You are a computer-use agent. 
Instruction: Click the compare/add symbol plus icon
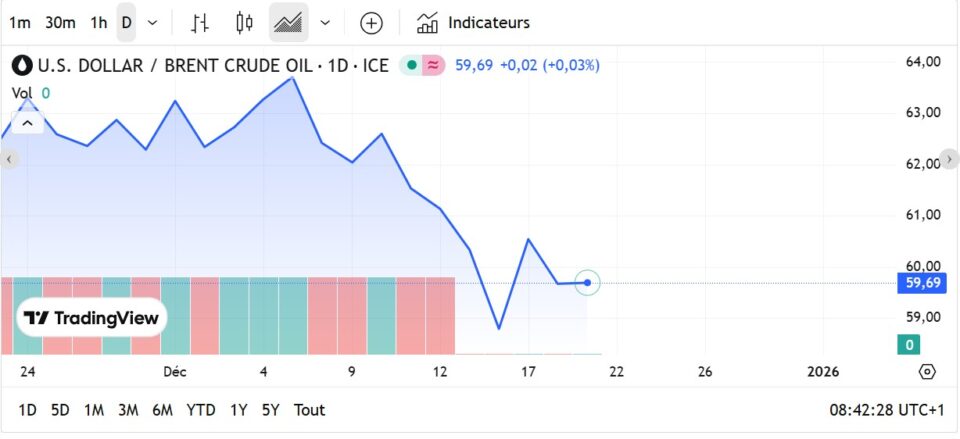point(371,22)
